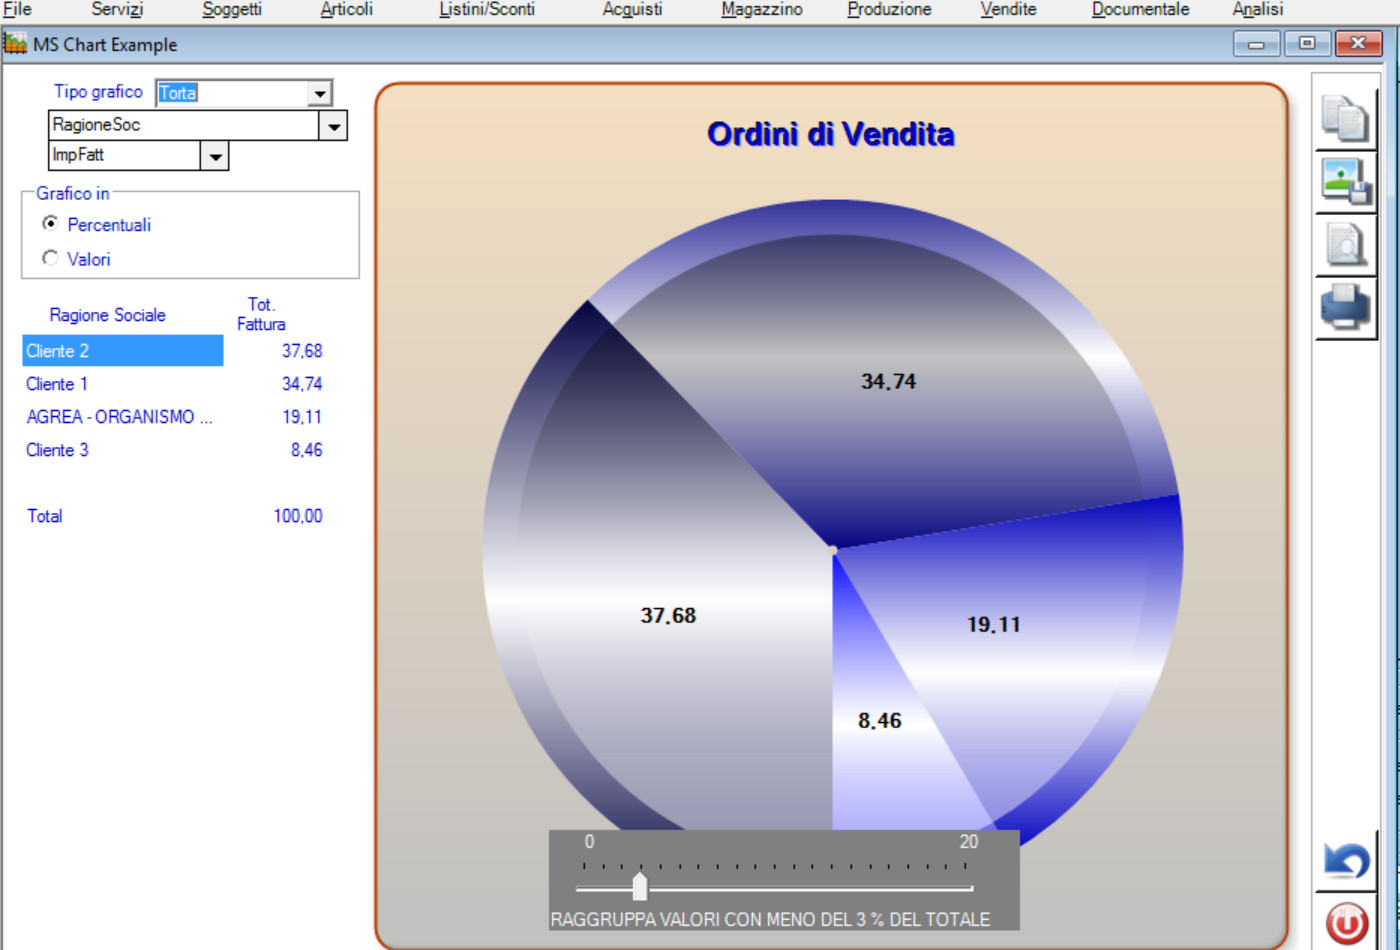The width and height of the screenshot is (1400, 950).
Task: Open the Magazzino menu
Action: (761, 9)
